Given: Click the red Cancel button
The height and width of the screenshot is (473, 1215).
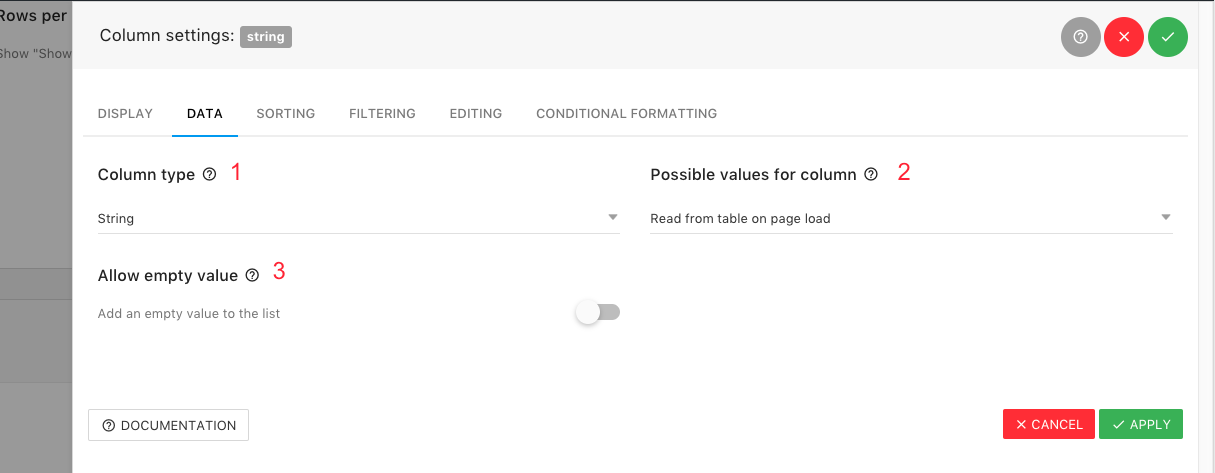Looking at the screenshot, I should pyautogui.click(x=1049, y=424).
